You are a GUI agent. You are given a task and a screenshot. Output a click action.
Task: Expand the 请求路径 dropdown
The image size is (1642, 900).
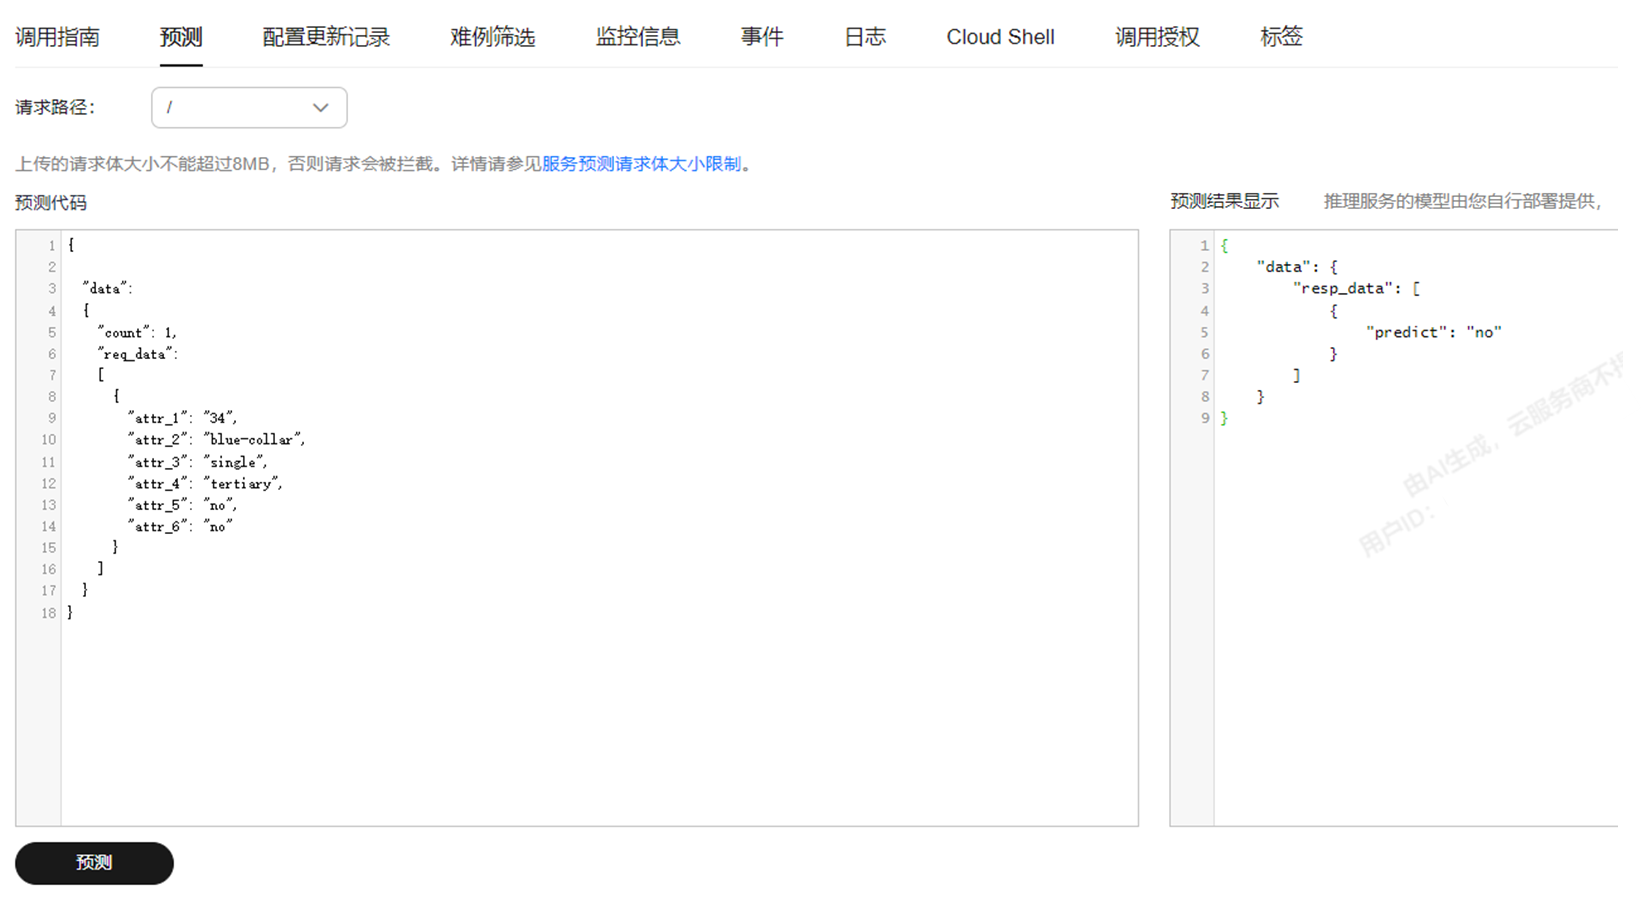[249, 108]
